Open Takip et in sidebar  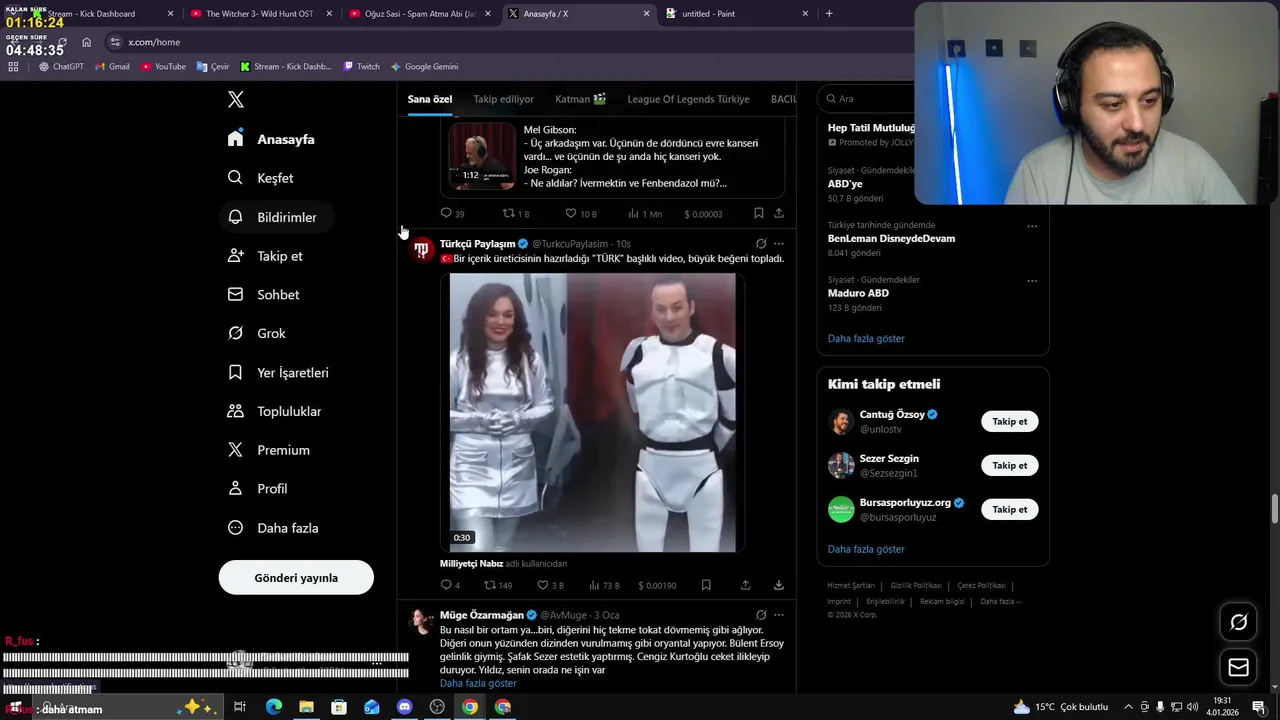coord(265,256)
